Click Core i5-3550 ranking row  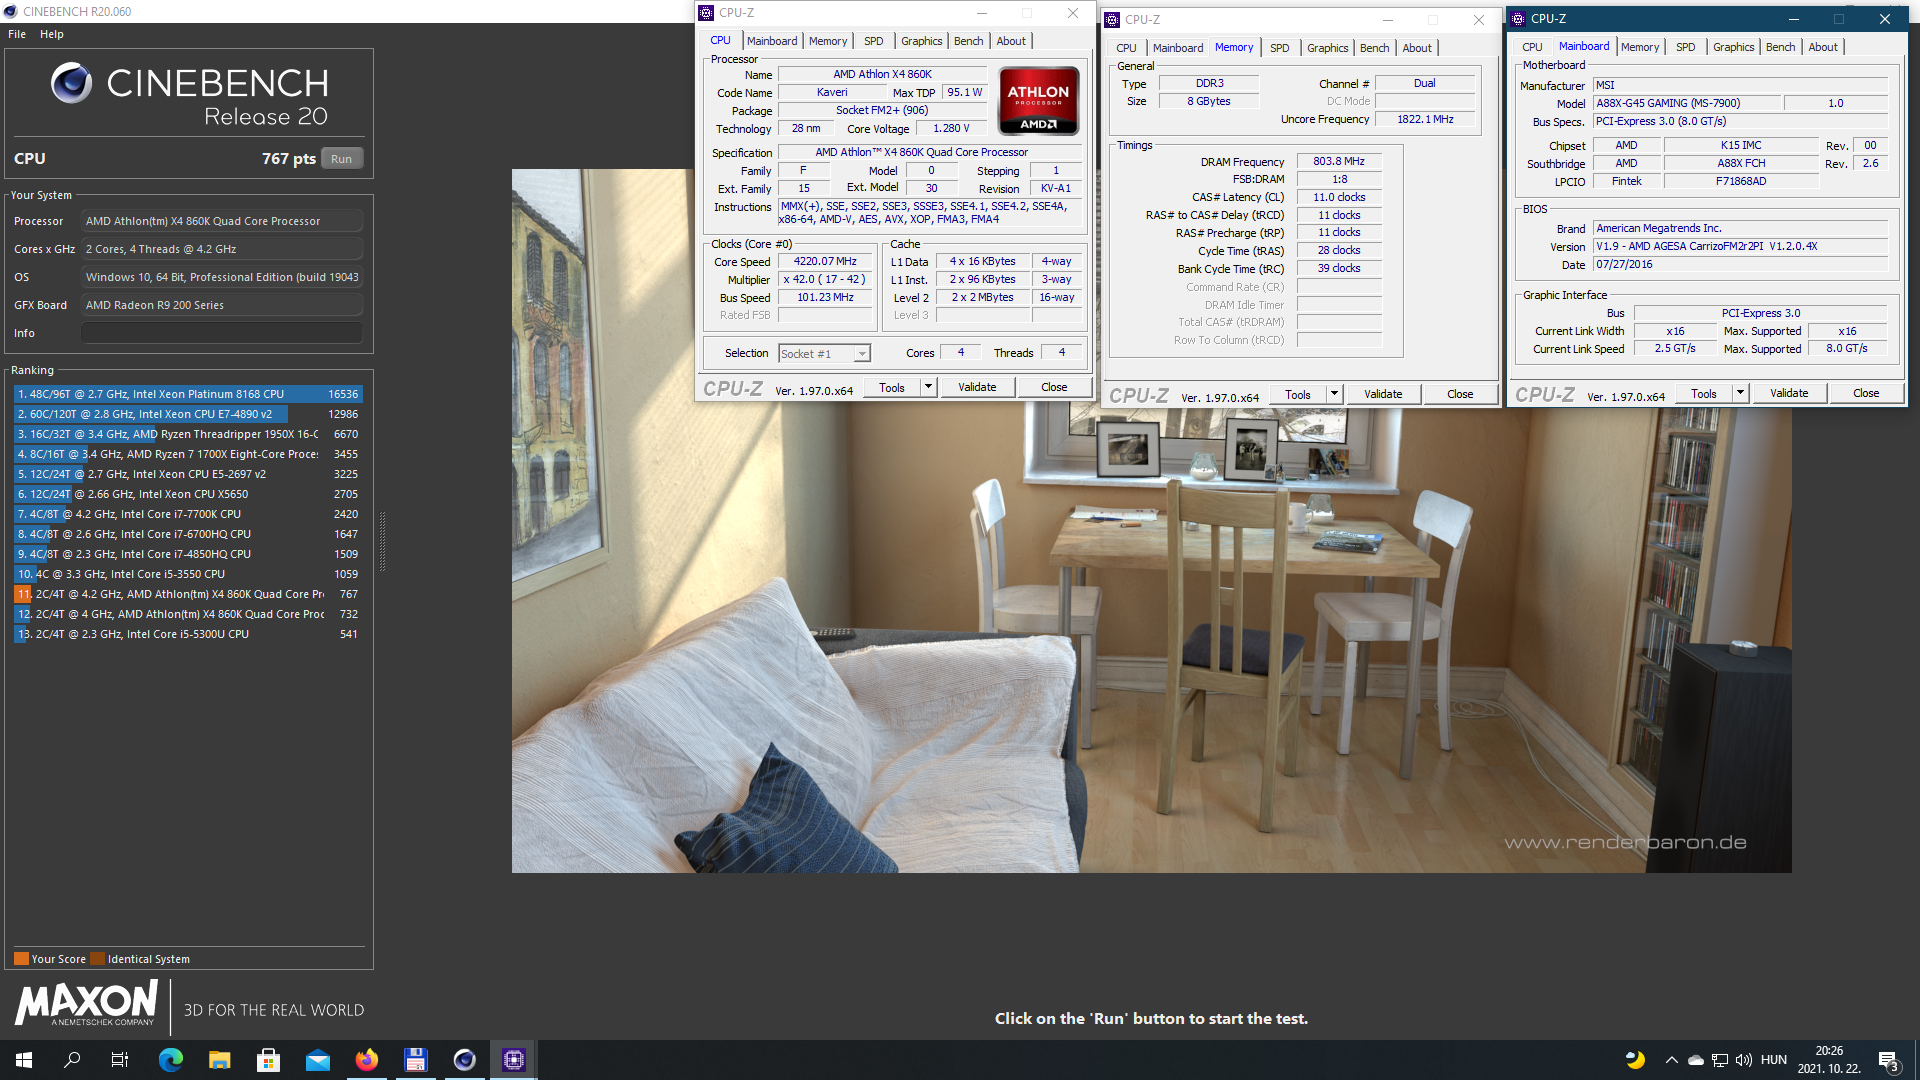point(188,575)
